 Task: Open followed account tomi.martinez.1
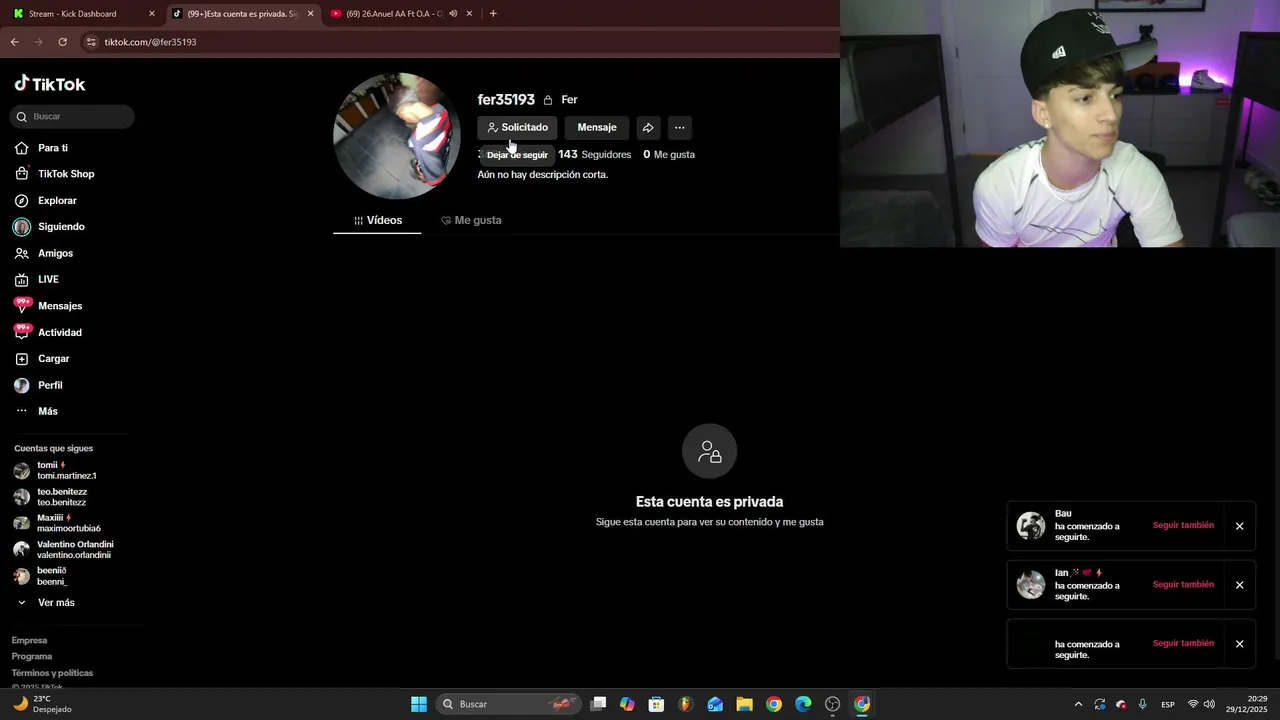66,471
